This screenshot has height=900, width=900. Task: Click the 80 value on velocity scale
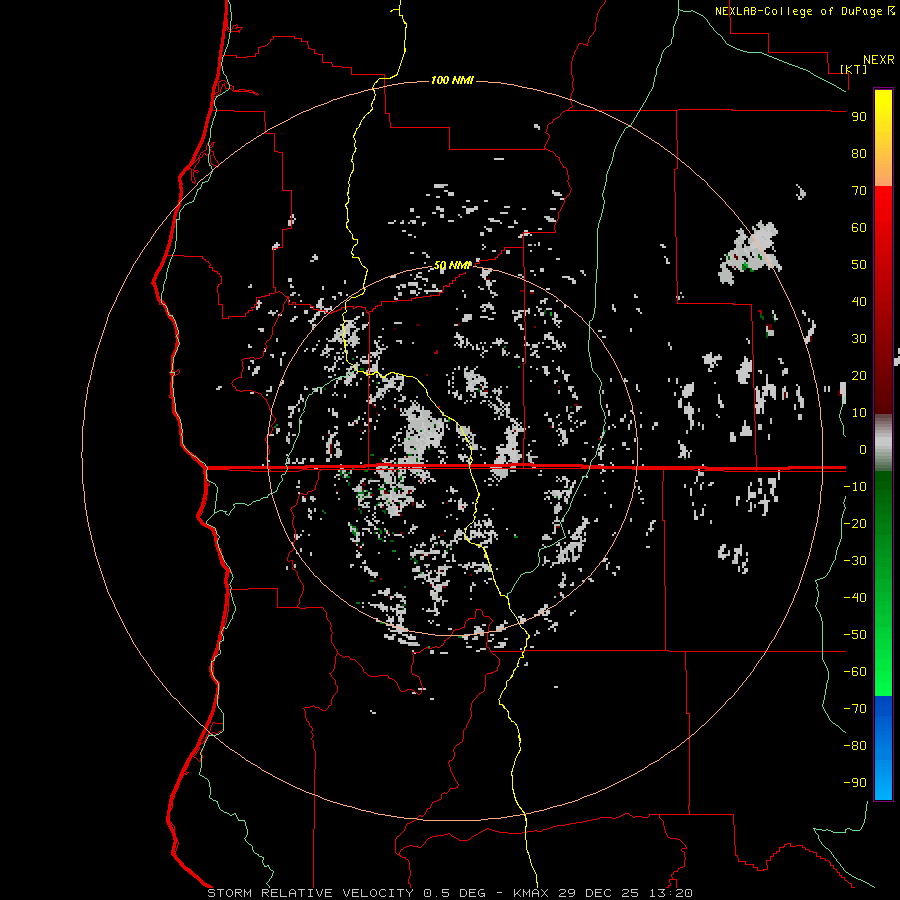coord(859,153)
